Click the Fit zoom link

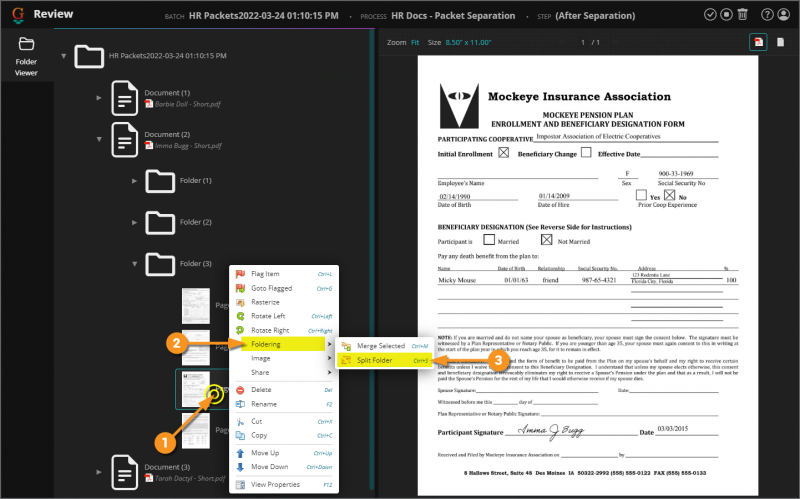click(x=415, y=42)
